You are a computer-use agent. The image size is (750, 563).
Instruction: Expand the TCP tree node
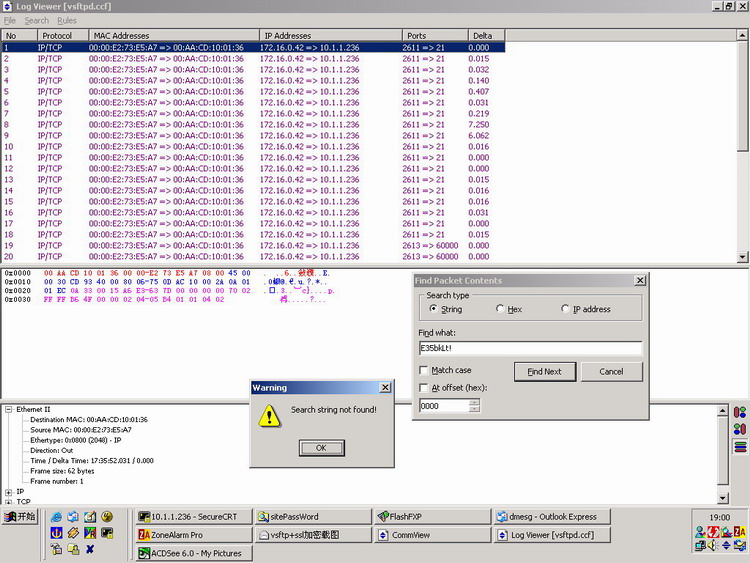[8, 502]
